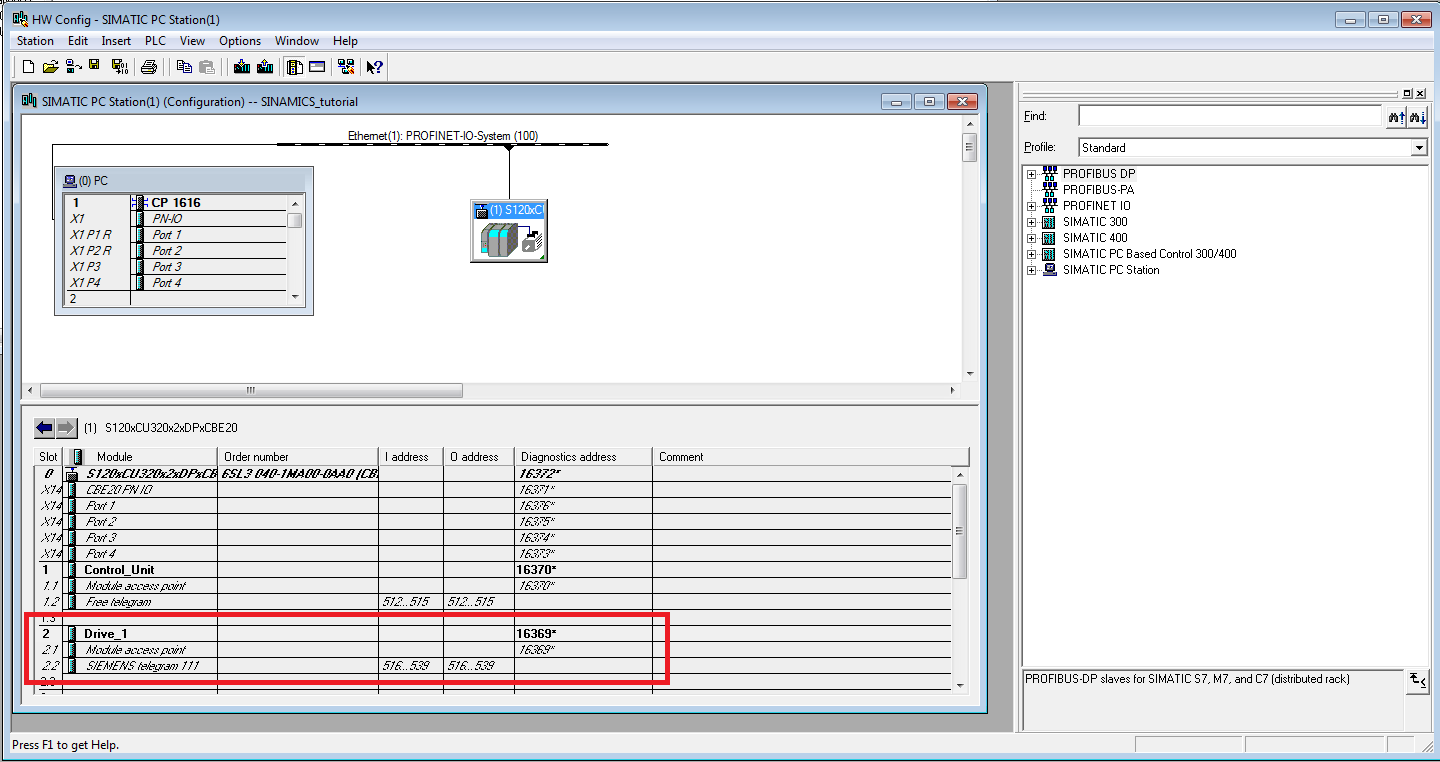Open the PLC menu

(x=155, y=41)
